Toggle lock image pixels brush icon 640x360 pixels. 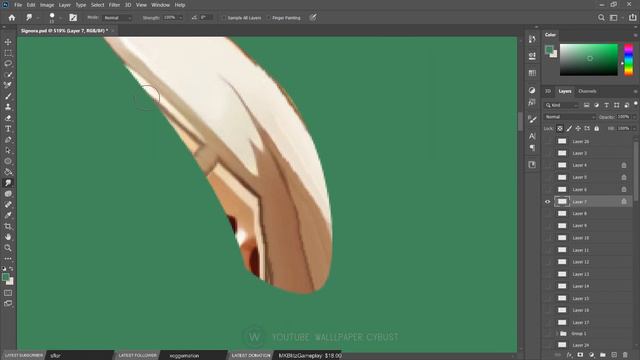pyautogui.click(x=569, y=129)
